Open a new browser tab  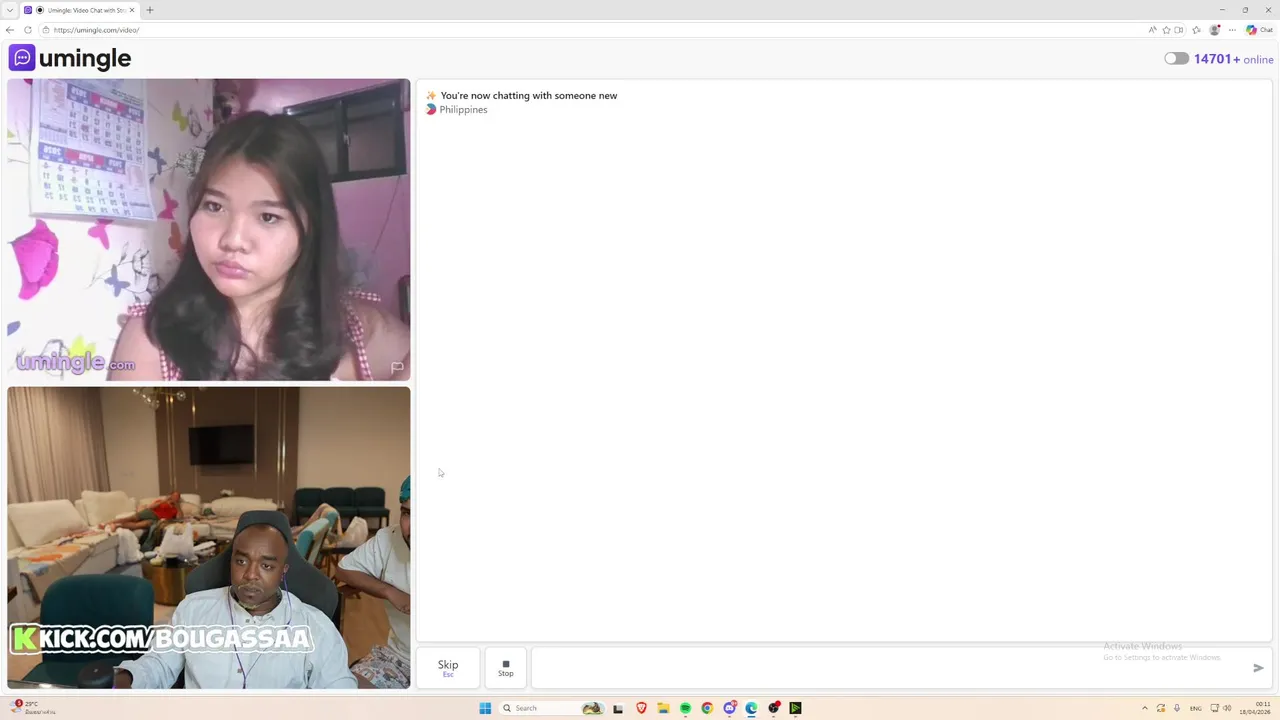tap(150, 10)
